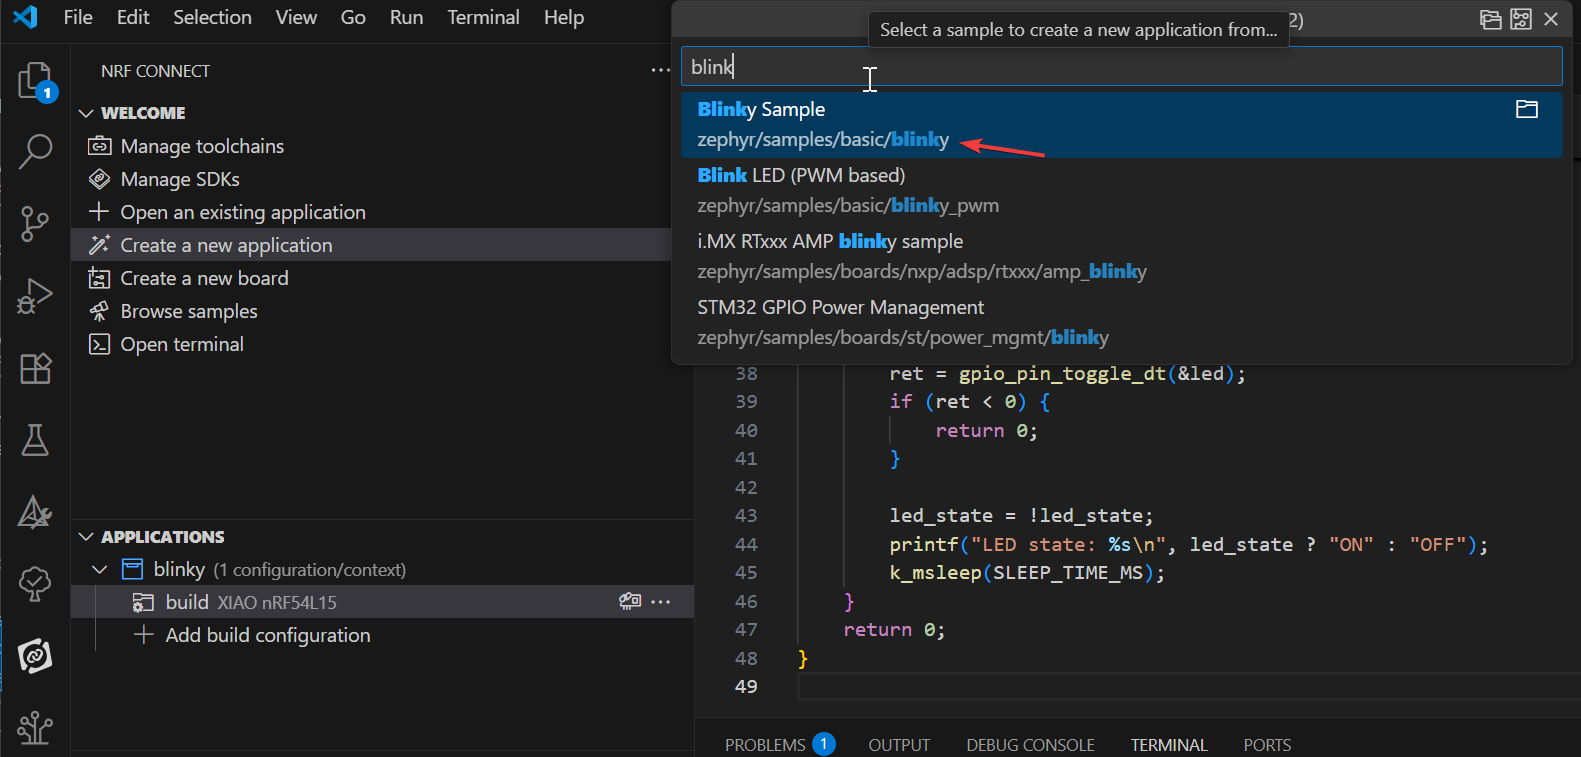Click Open an existing application
The image size is (1581, 757).
coord(243,212)
